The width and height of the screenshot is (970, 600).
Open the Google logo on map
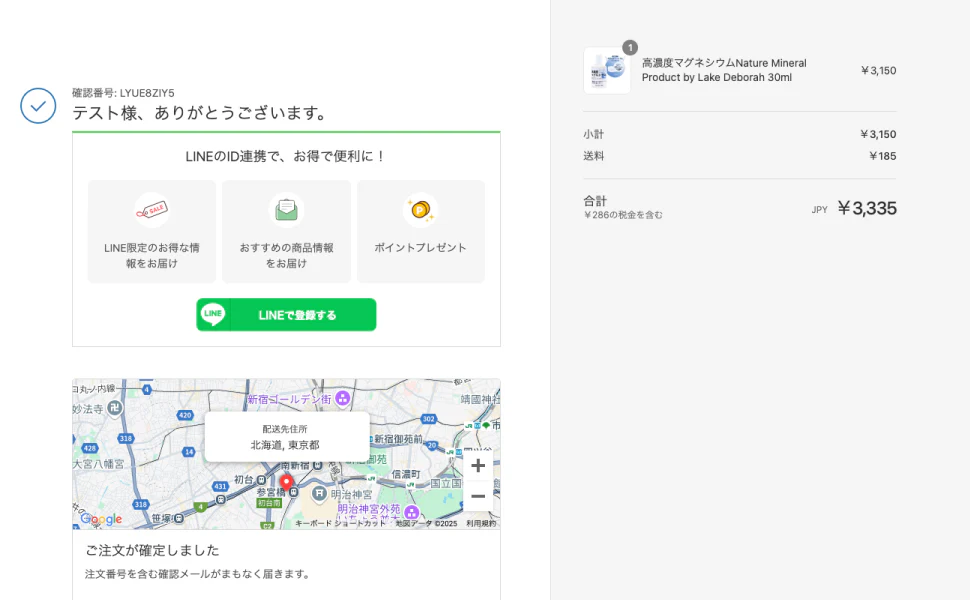(x=101, y=519)
